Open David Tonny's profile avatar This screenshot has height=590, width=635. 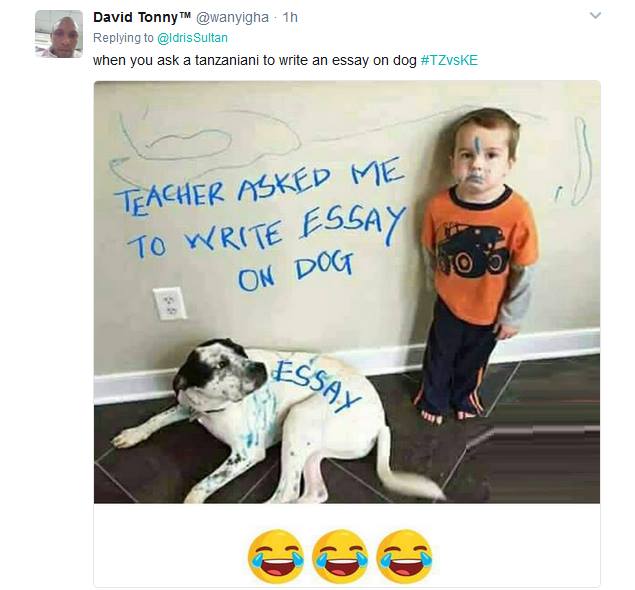(x=59, y=34)
